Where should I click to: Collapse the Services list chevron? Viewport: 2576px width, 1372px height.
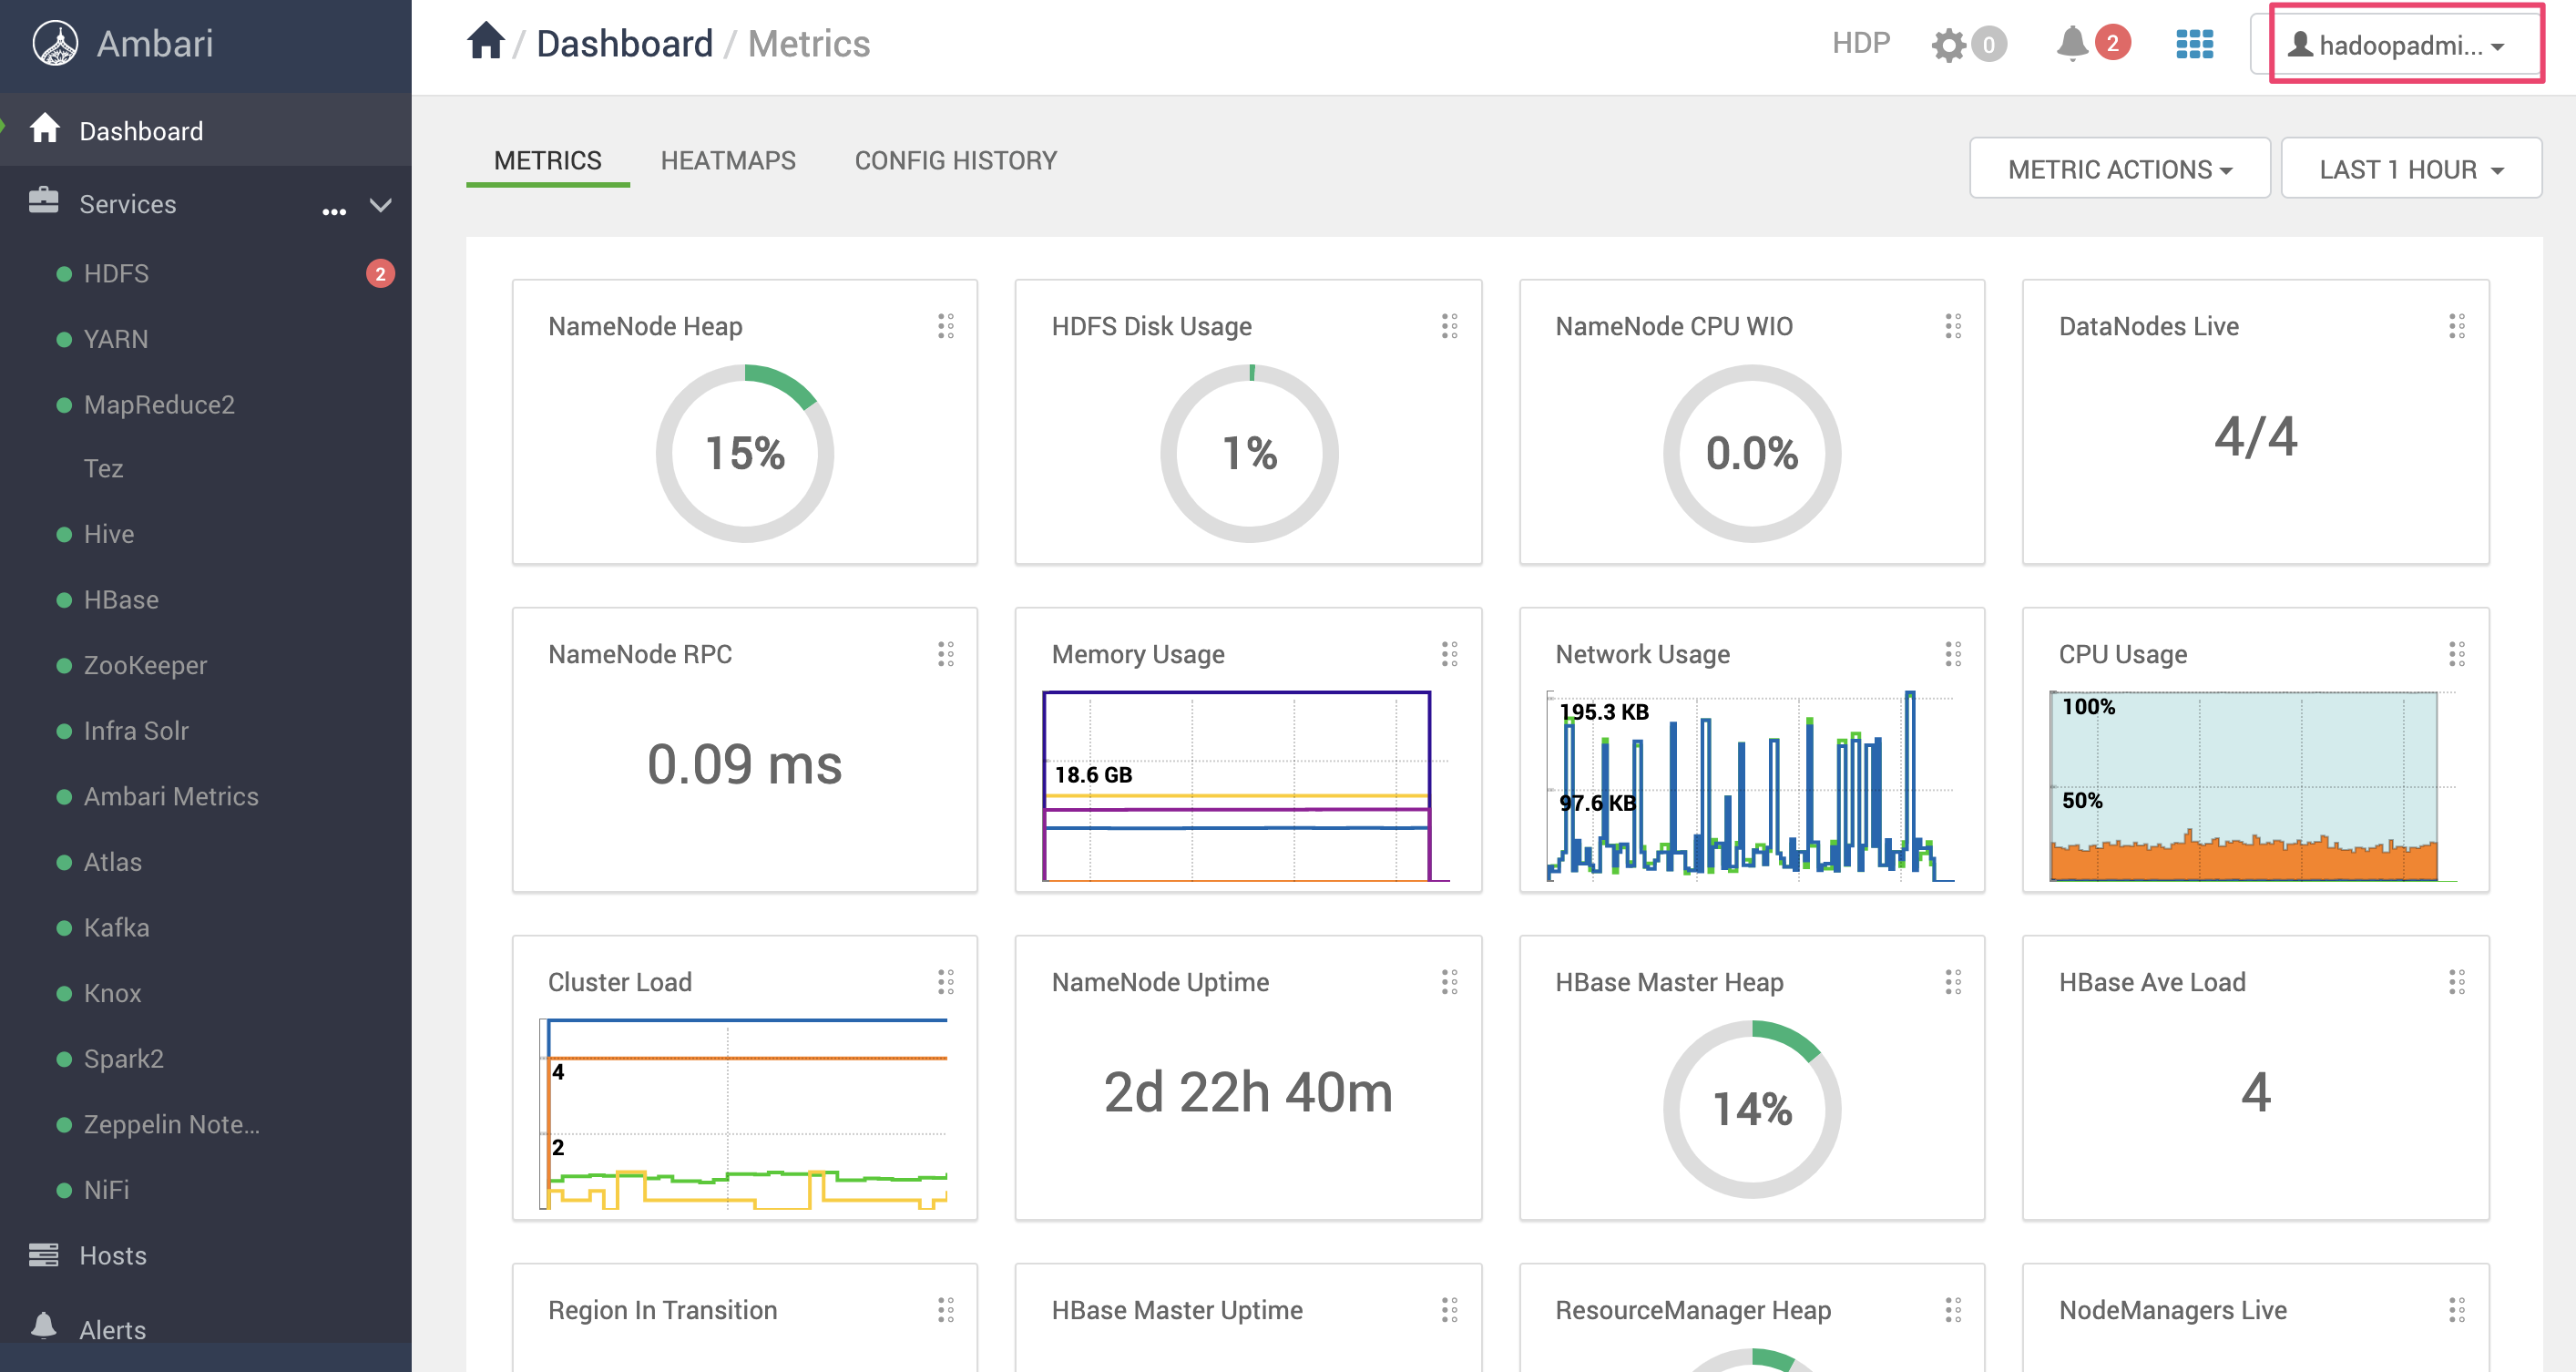point(381,205)
